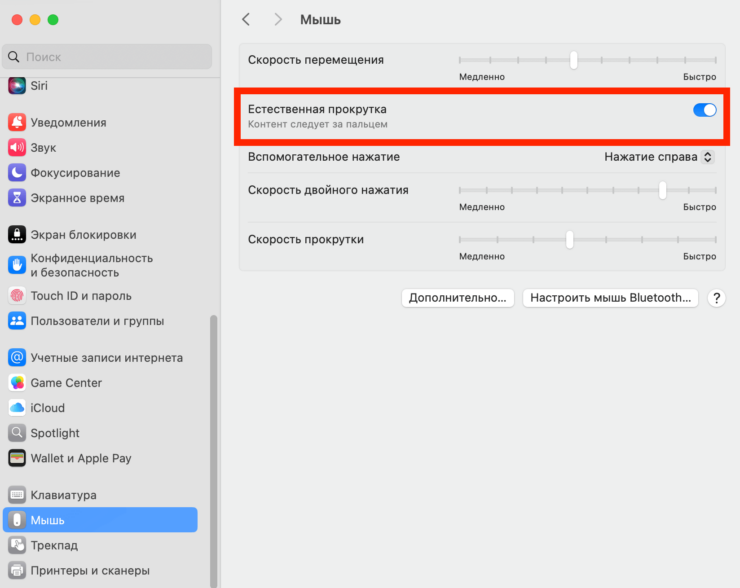Viewport: 740px width, 588px height.
Task: Open the iCloud cloud icon
Action: [x=17, y=408]
